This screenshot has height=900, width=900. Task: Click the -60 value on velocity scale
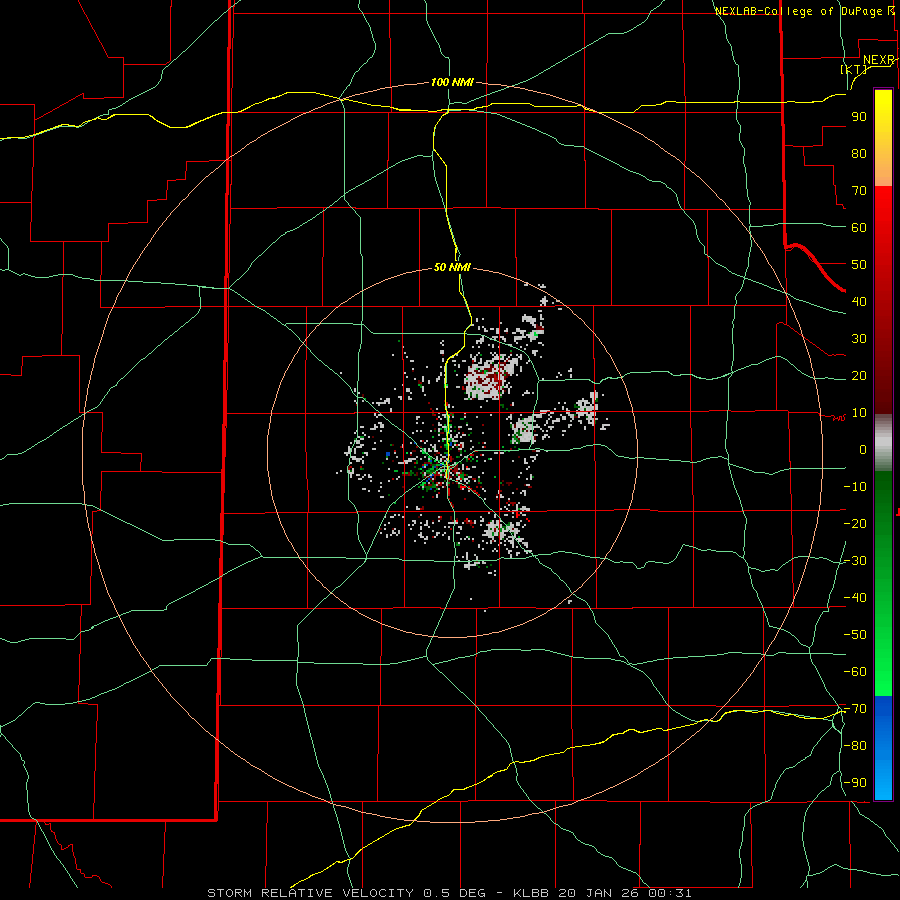(x=855, y=672)
